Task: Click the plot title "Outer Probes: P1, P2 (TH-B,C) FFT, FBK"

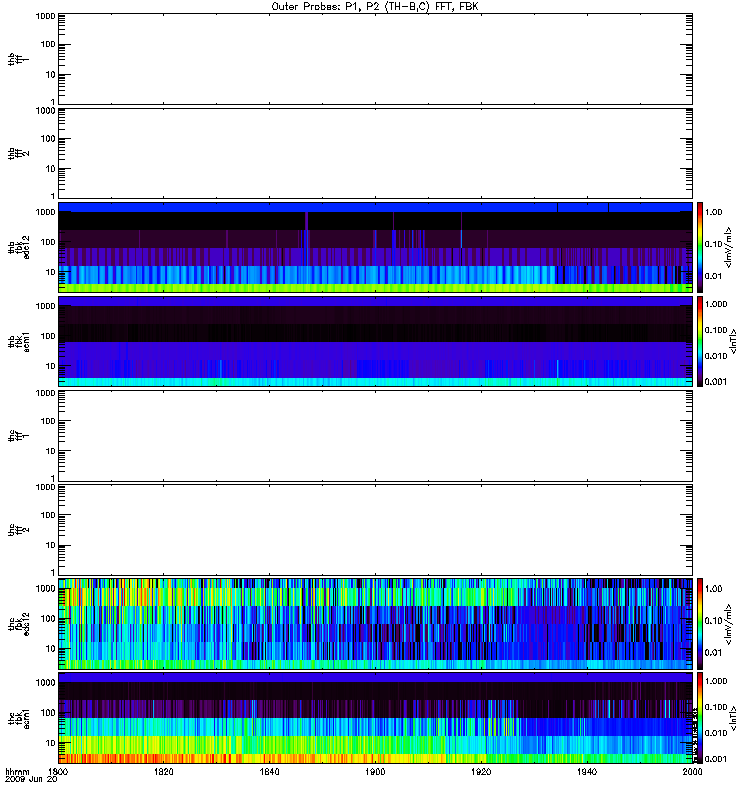Action: (375, 7)
